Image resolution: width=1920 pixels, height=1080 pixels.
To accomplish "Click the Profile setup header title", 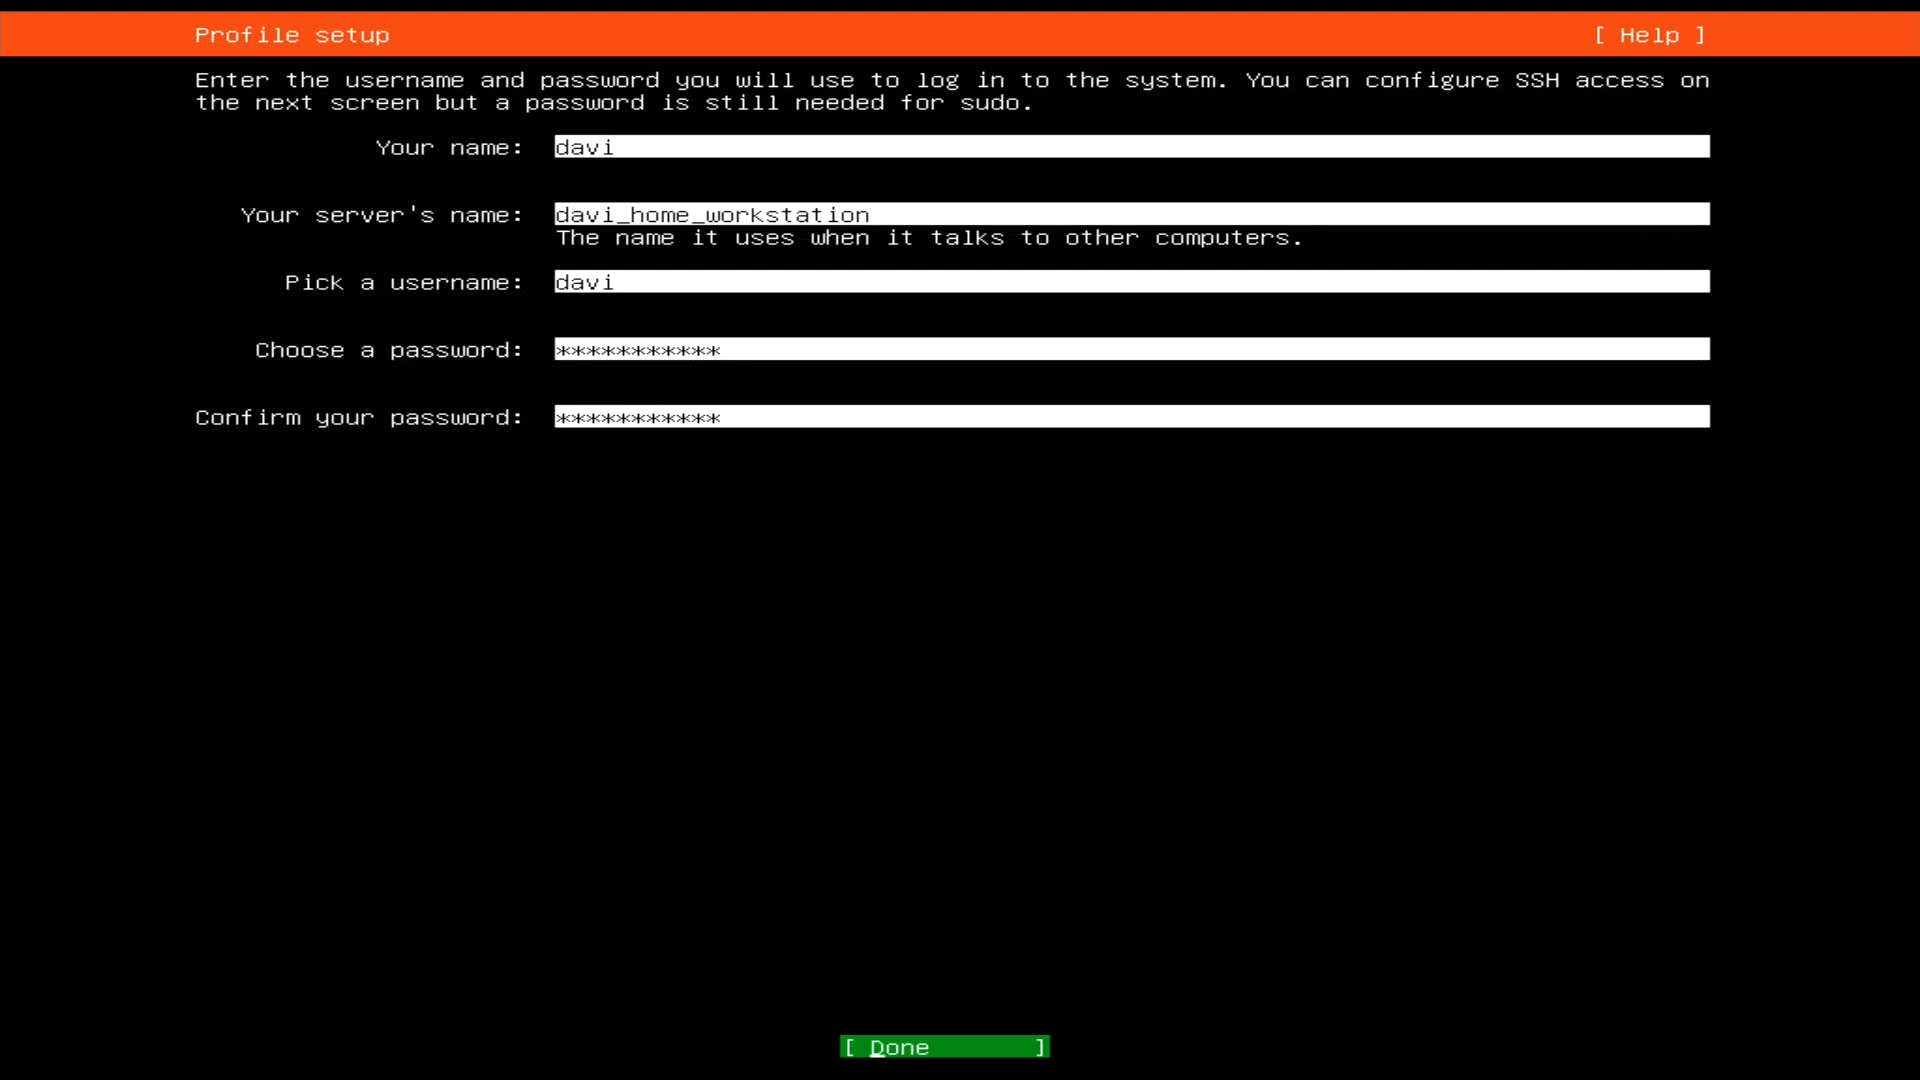I will click(x=291, y=35).
